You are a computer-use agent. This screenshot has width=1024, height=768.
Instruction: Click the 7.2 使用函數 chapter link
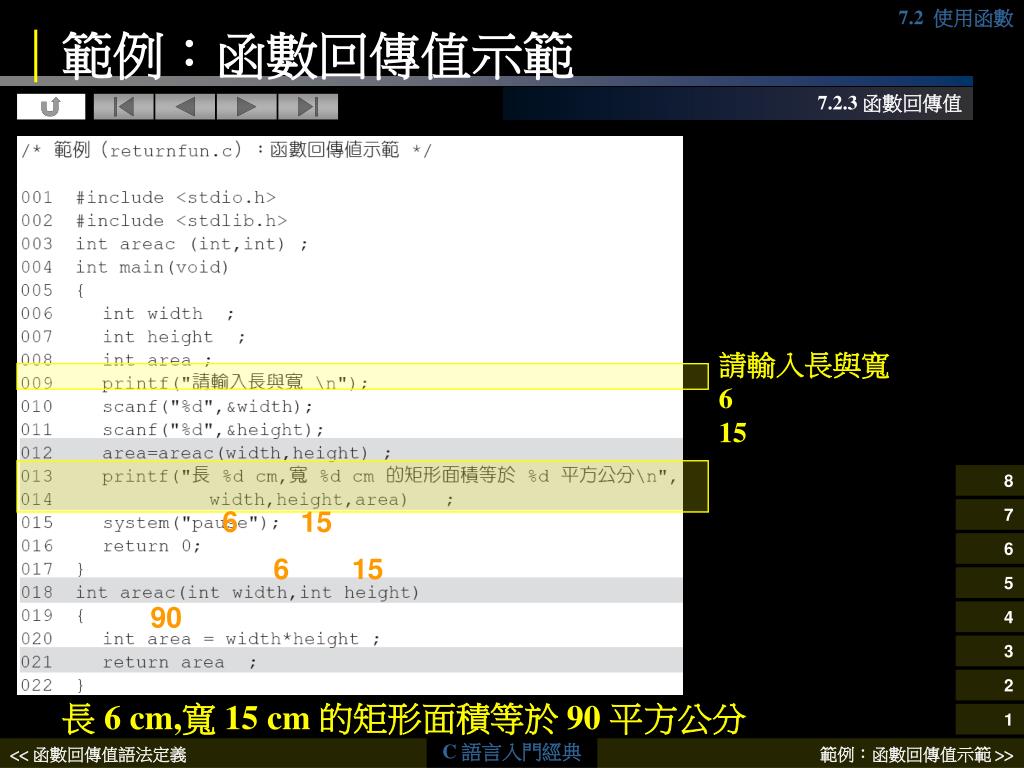tap(955, 18)
